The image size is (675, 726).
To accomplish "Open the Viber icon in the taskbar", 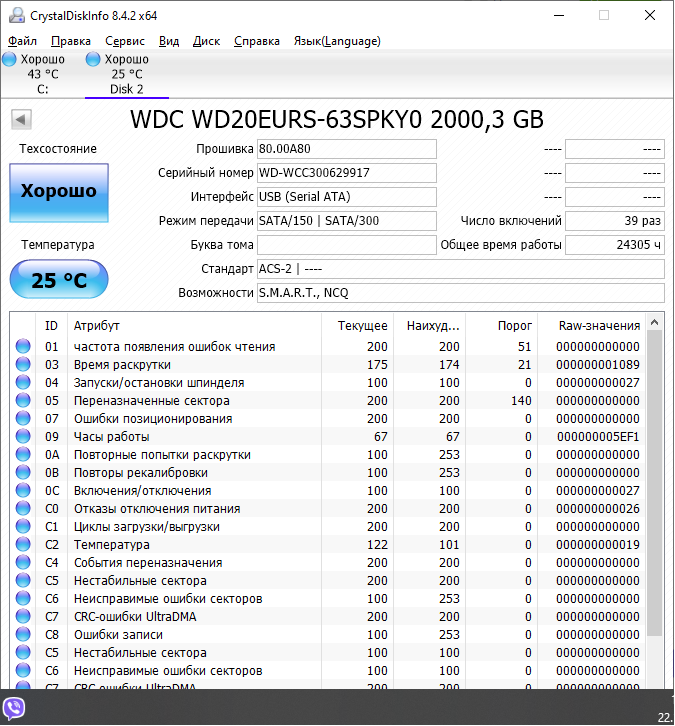I will coord(13,709).
